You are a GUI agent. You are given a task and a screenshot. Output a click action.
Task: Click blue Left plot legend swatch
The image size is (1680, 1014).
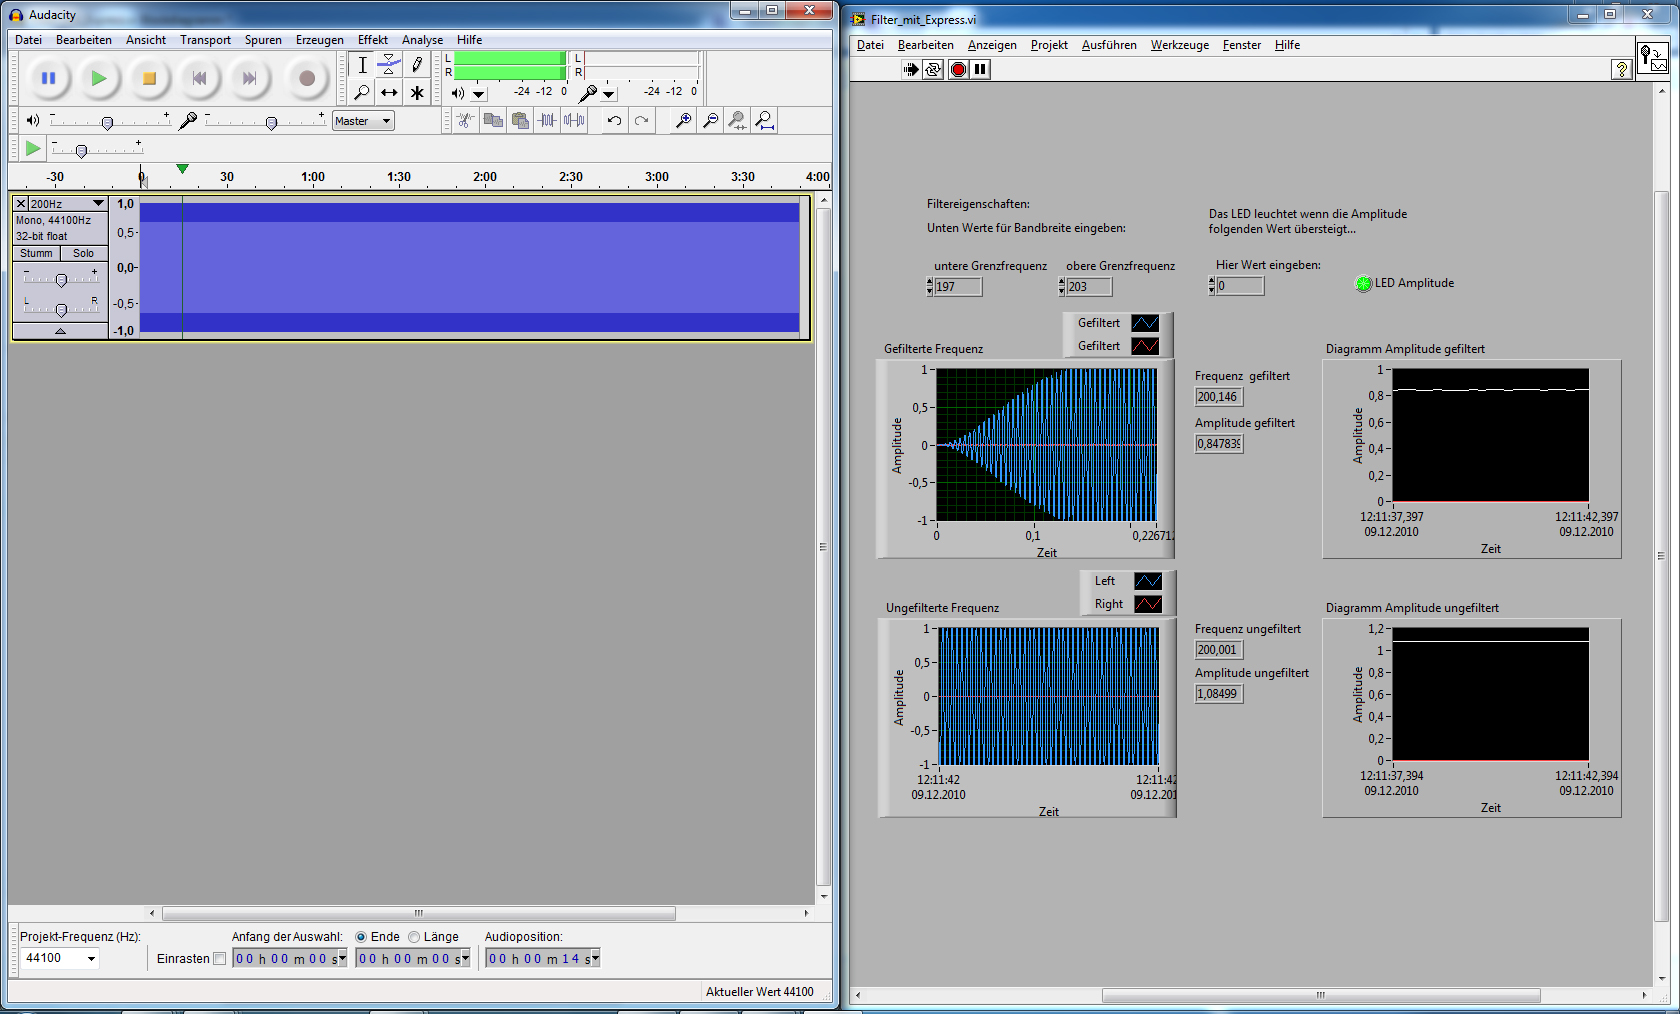tap(1148, 581)
